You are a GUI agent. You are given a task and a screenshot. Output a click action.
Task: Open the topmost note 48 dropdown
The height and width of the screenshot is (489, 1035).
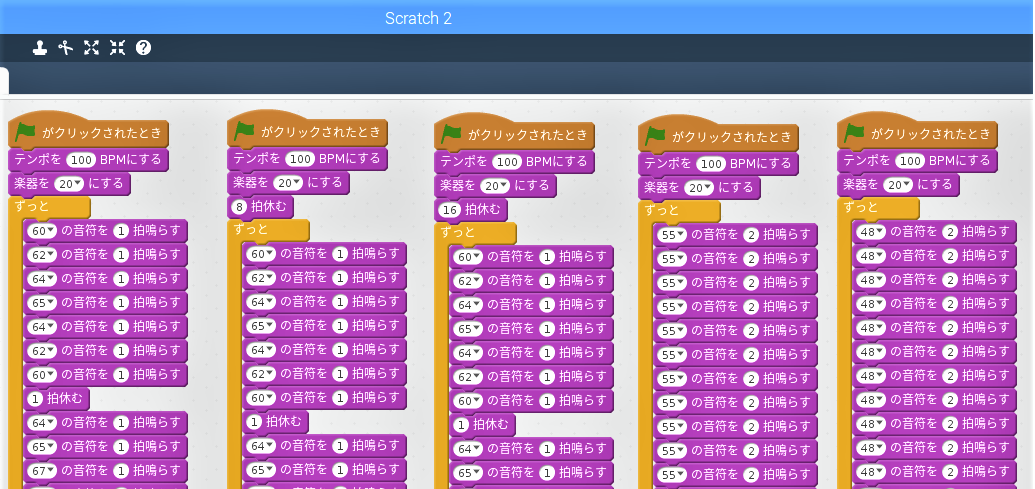click(871, 232)
